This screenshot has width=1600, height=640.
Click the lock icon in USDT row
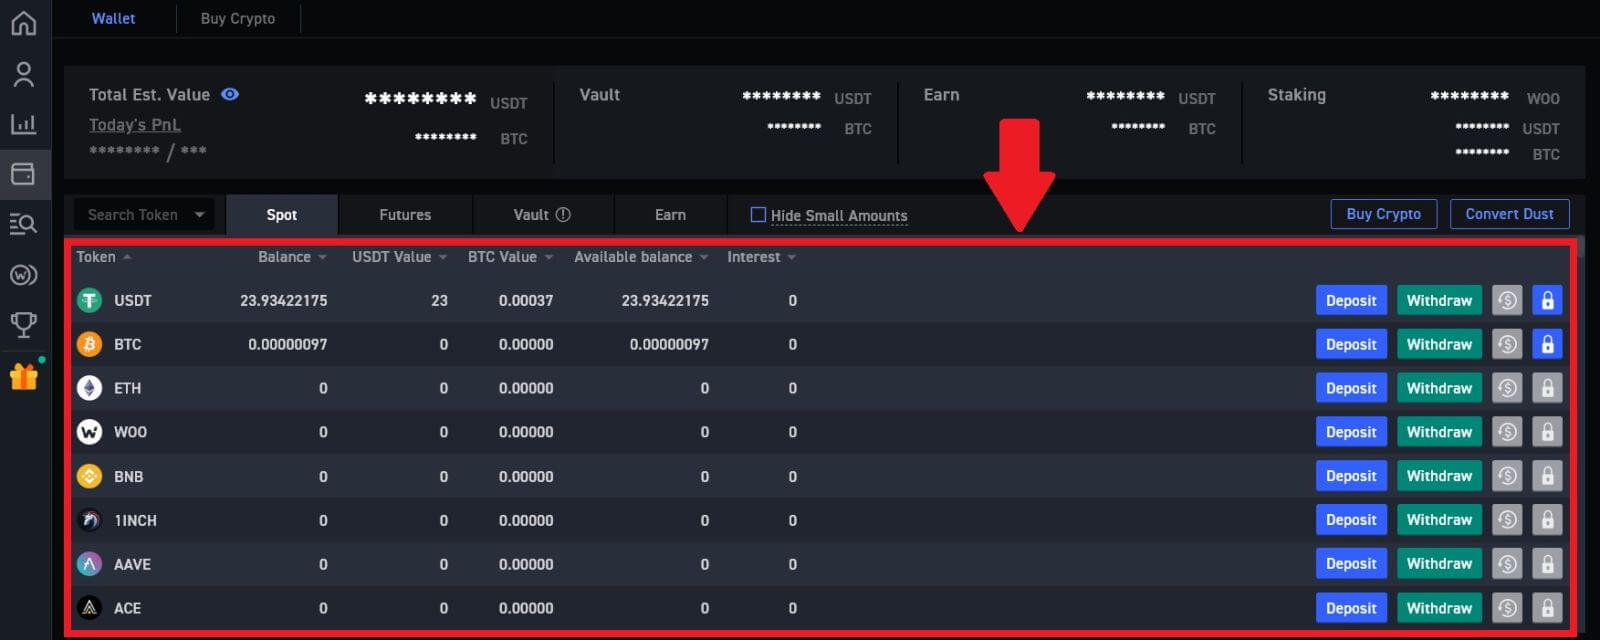(x=1547, y=301)
